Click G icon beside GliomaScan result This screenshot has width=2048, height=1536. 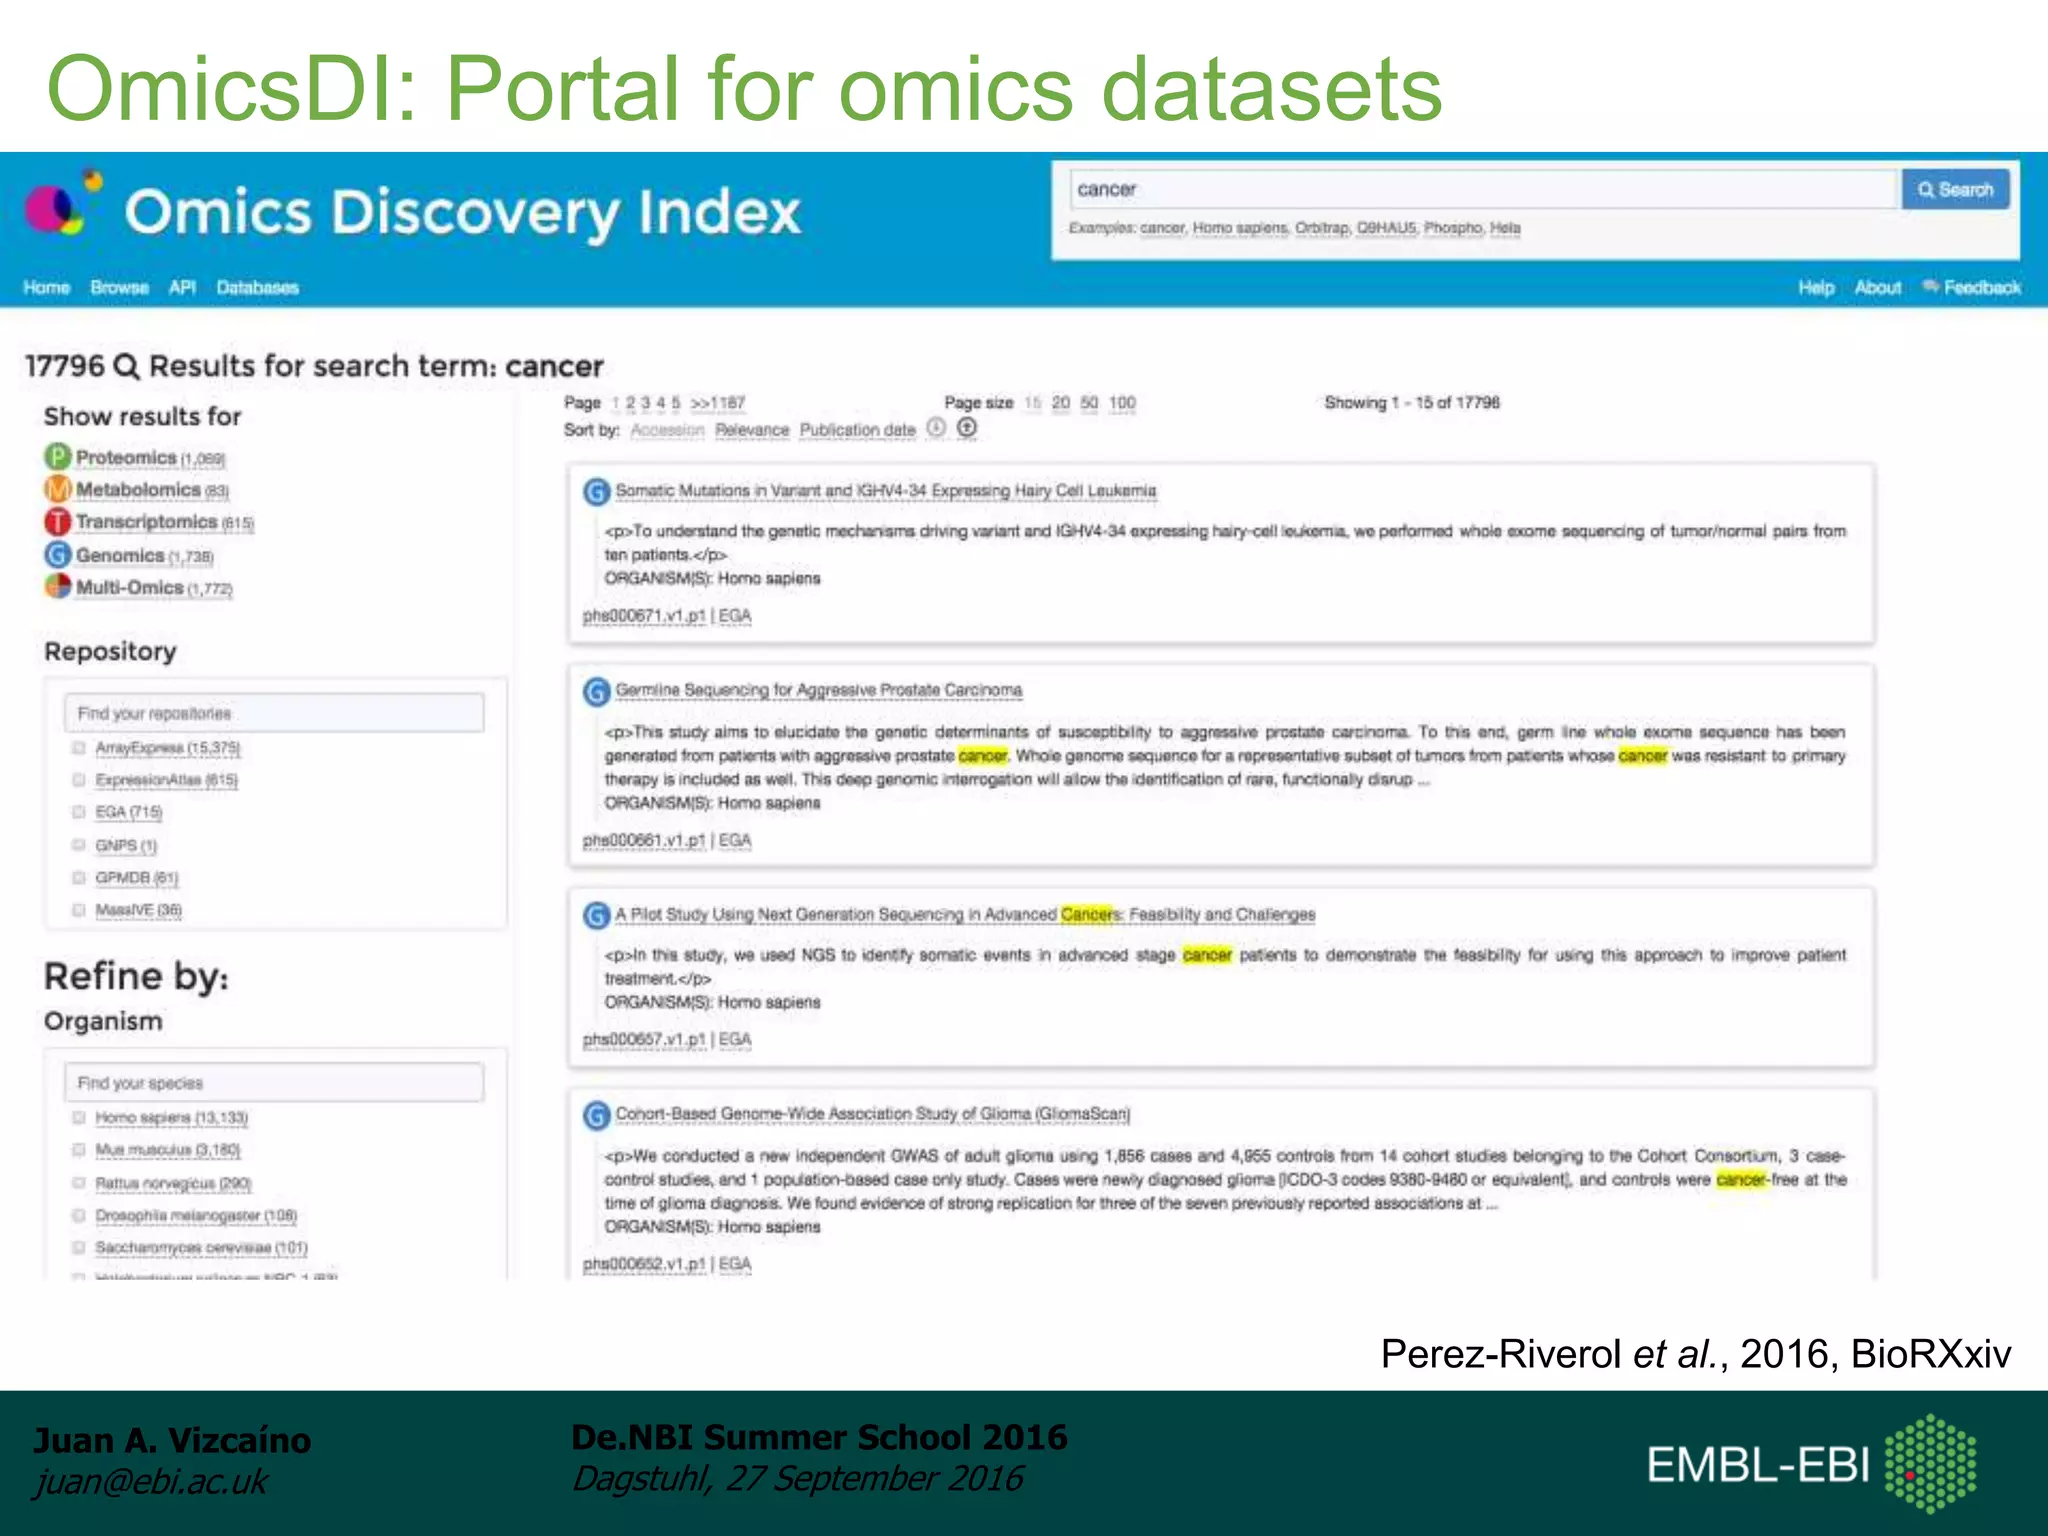[x=596, y=1115]
